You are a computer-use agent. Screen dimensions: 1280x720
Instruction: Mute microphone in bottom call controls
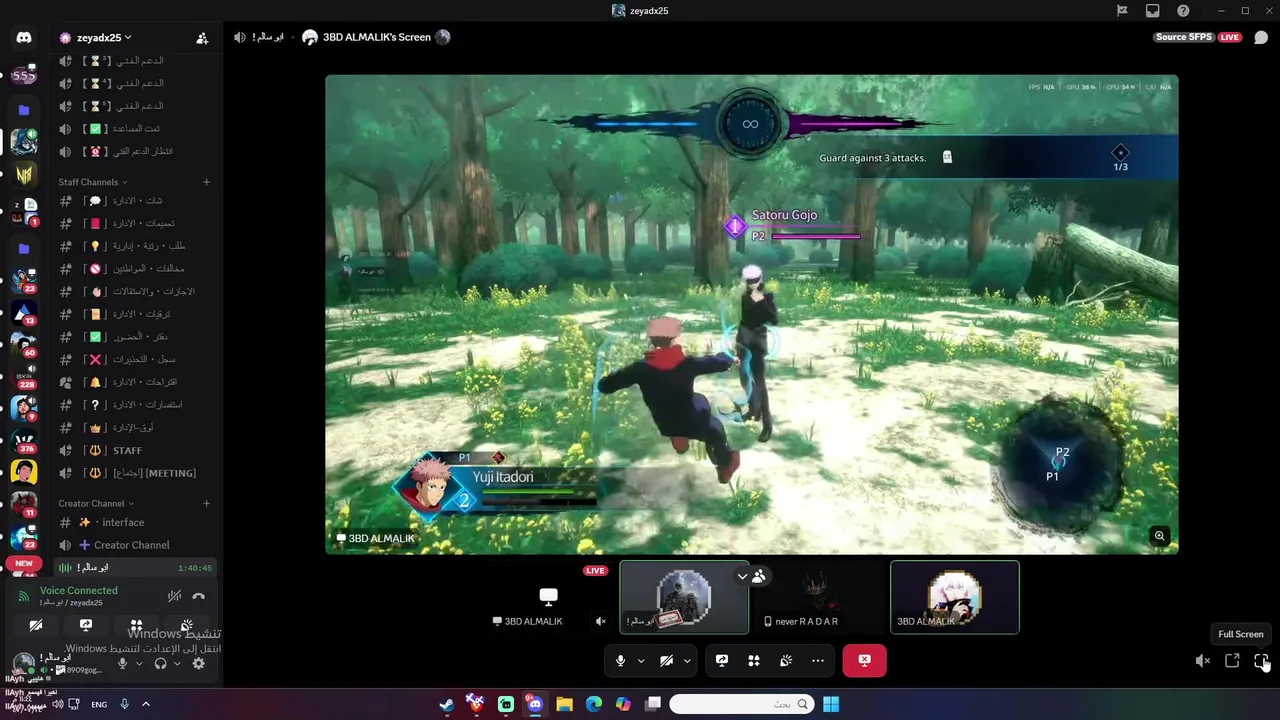621,660
